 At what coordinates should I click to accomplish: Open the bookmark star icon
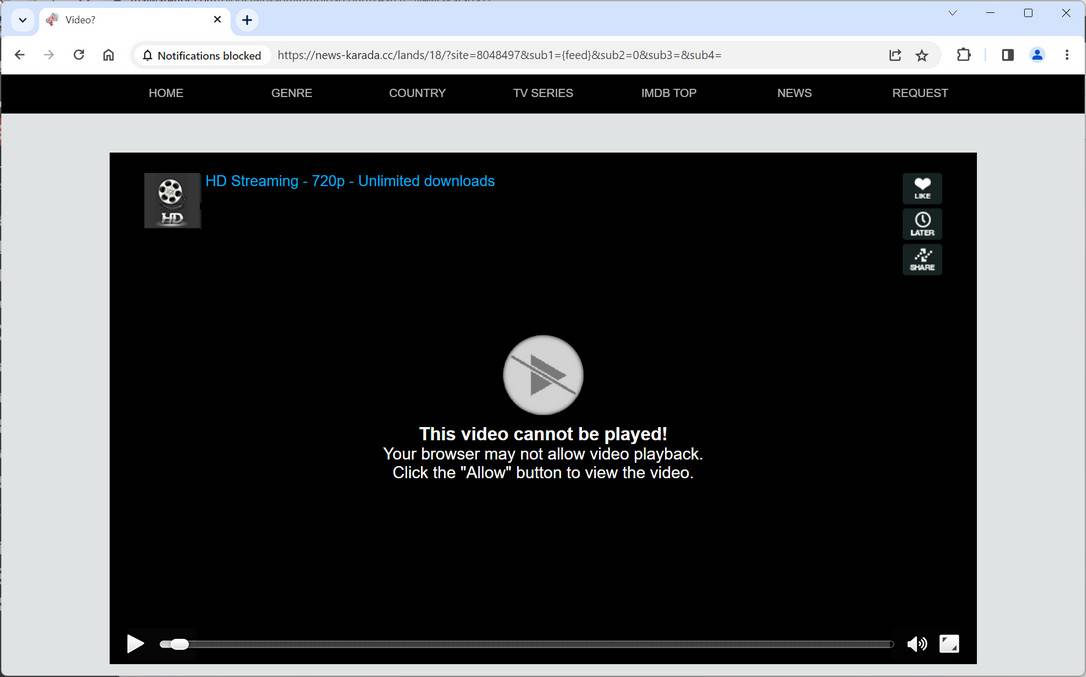click(x=921, y=55)
